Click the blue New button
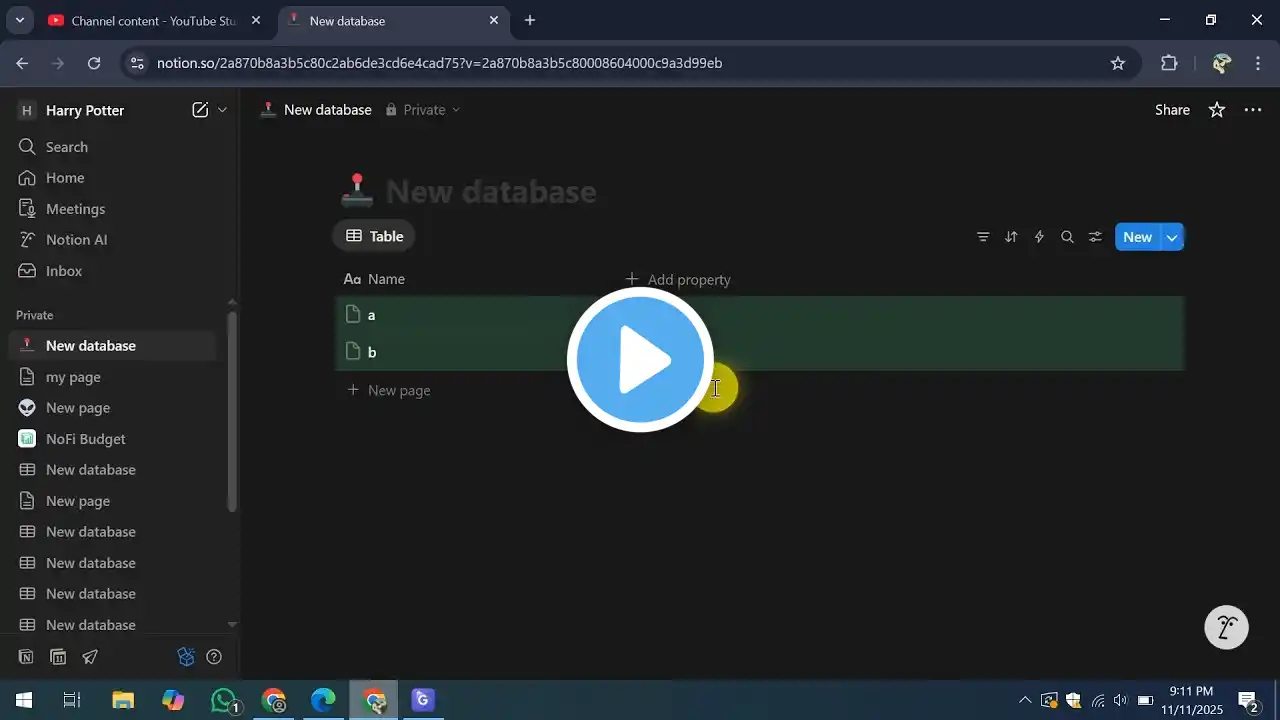Viewport: 1280px width, 720px height. (1138, 237)
